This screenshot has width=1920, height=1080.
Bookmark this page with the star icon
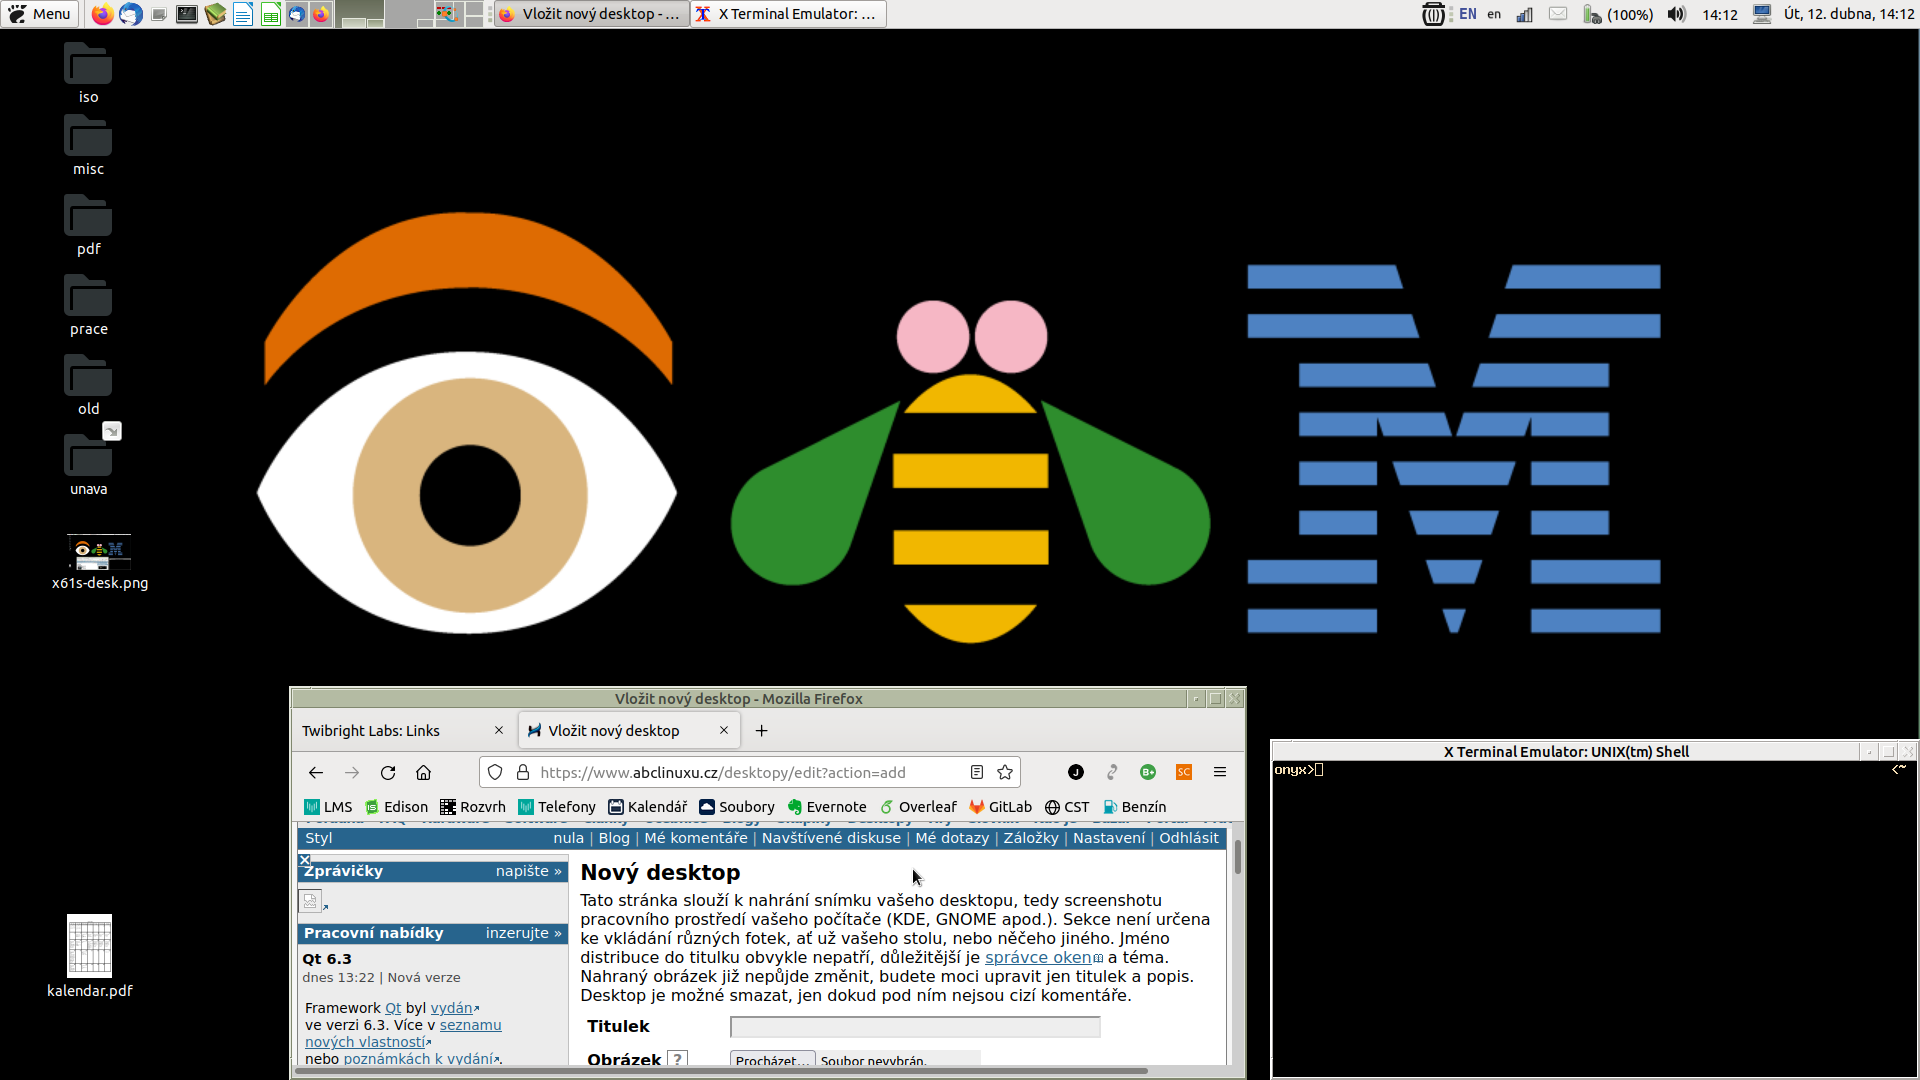pyautogui.click(x=1005, y=772)
